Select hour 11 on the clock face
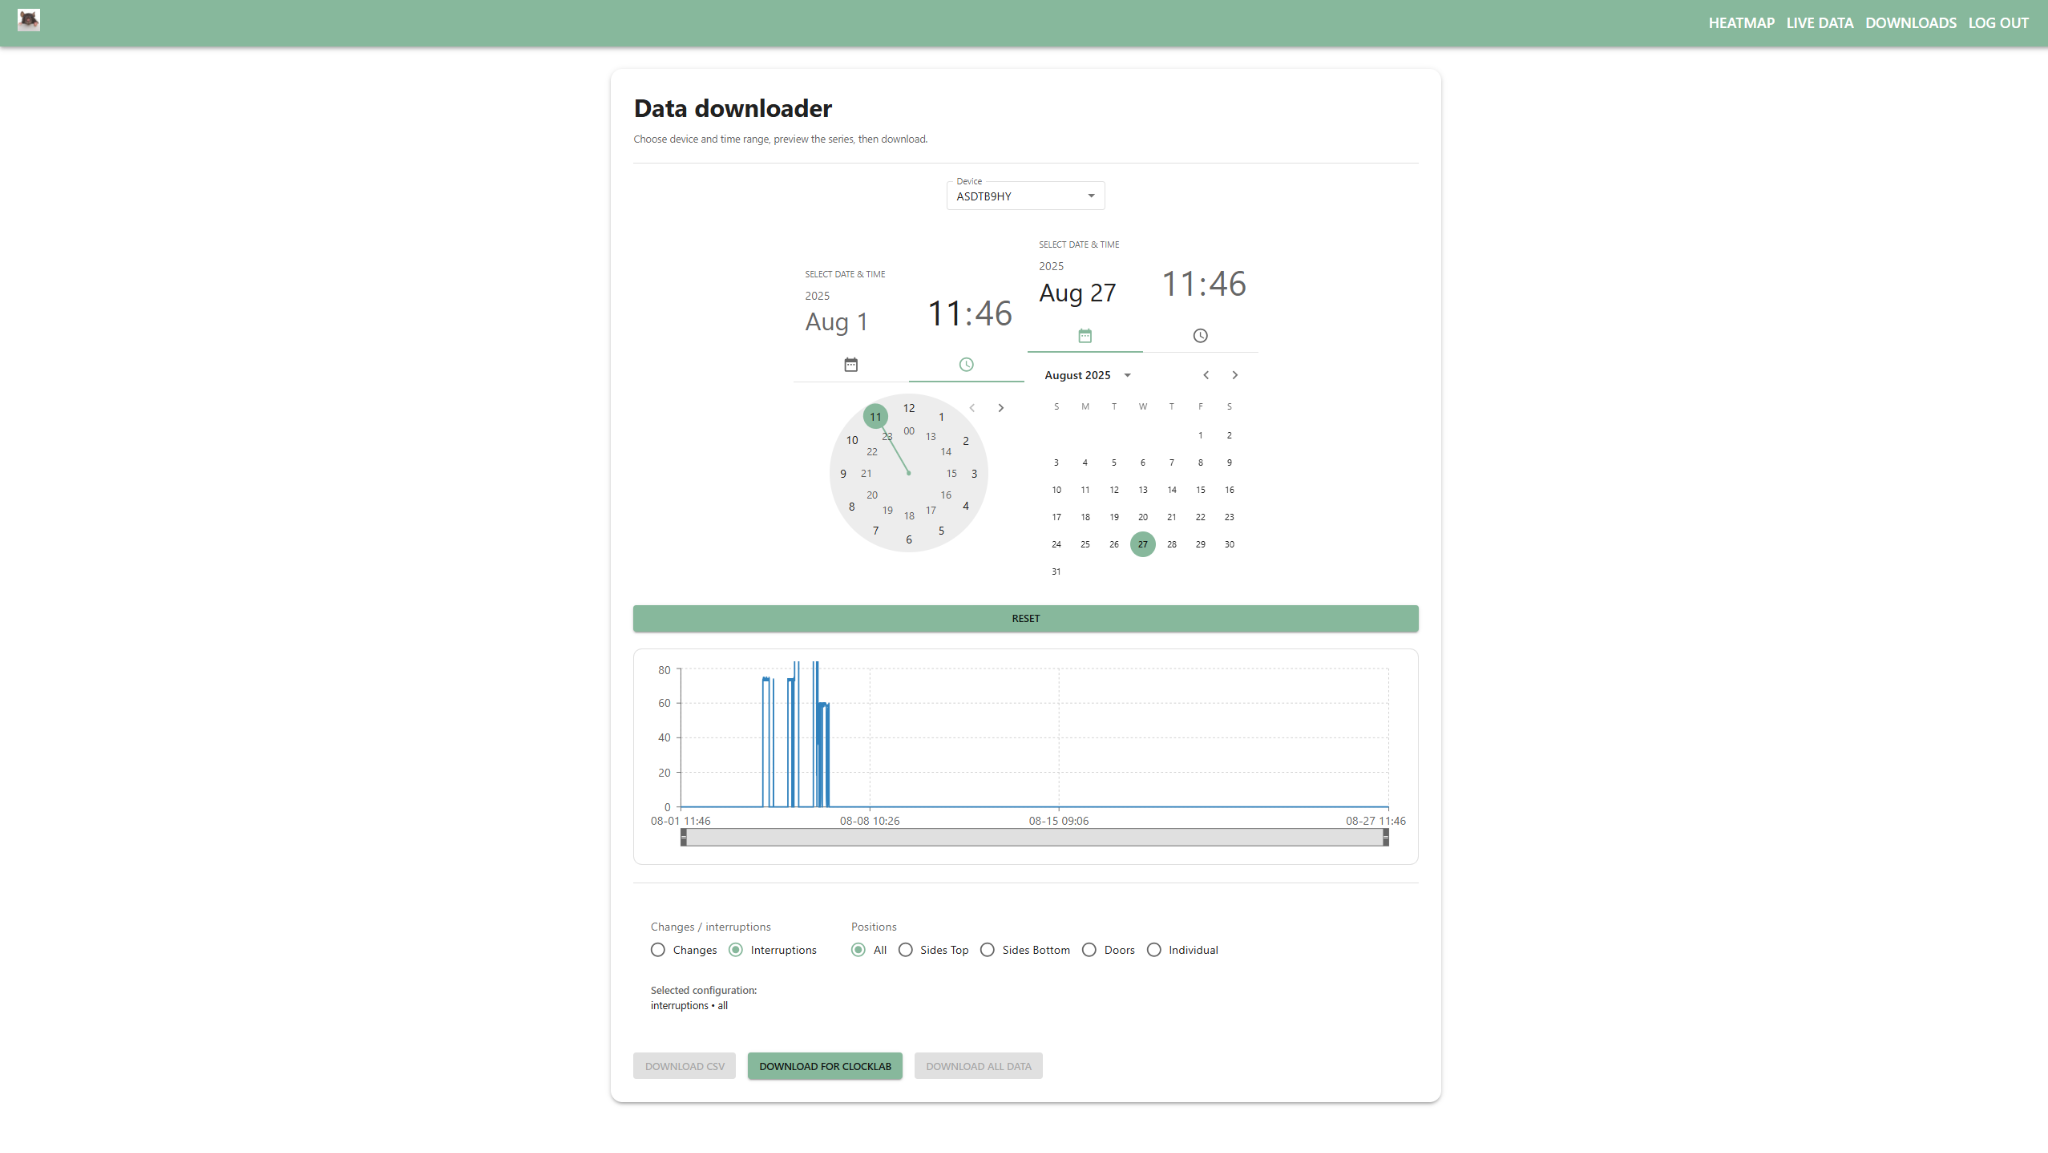This screenshot has height=1153, width=2048. click(876, 417)
